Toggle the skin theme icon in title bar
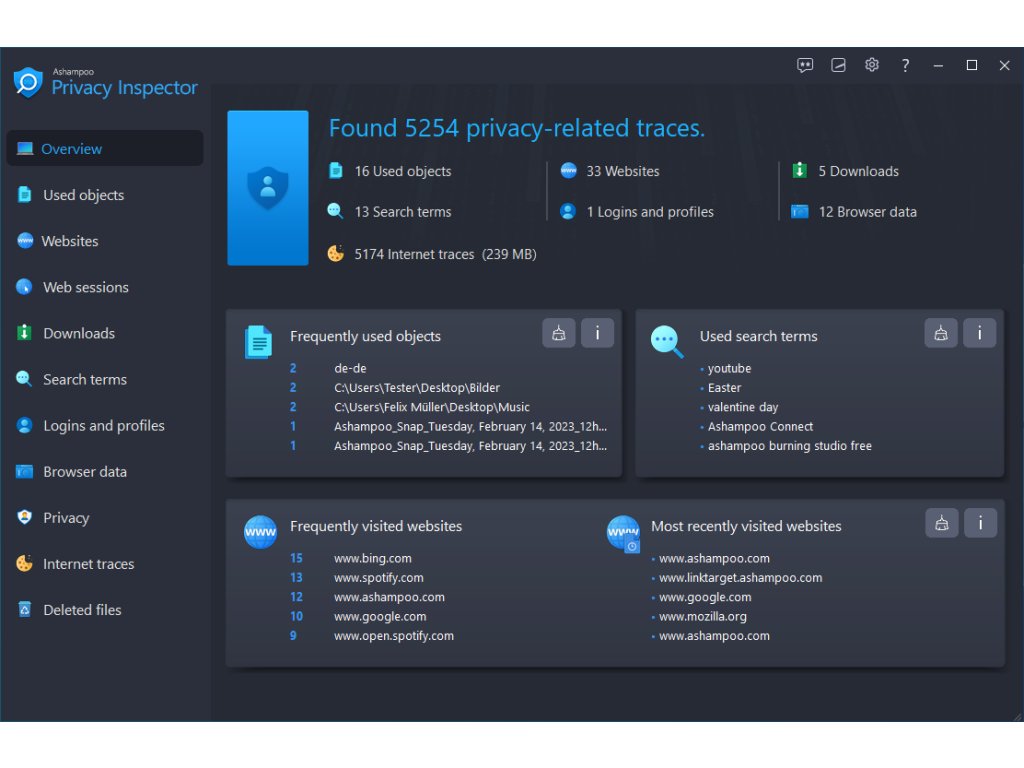The height and width of the screenshot is (768, 1024). [x=839, y=65]
